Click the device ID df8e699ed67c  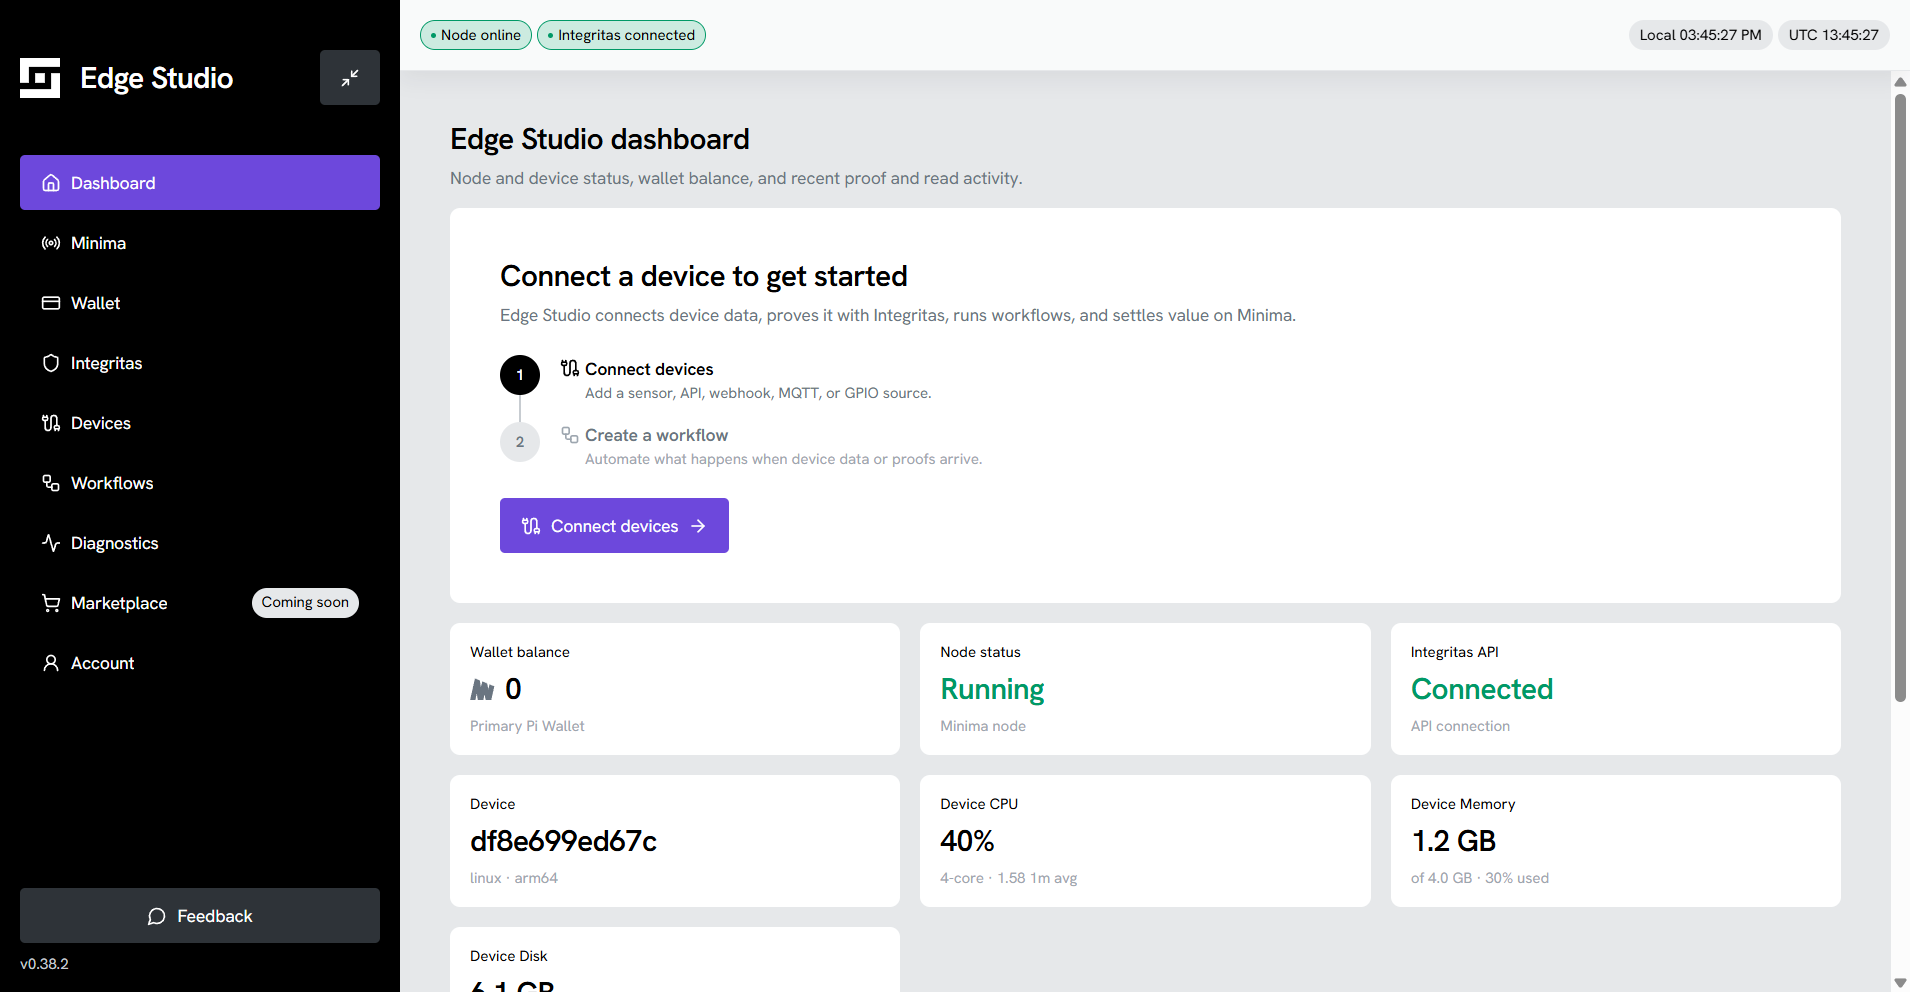(563, 841)
